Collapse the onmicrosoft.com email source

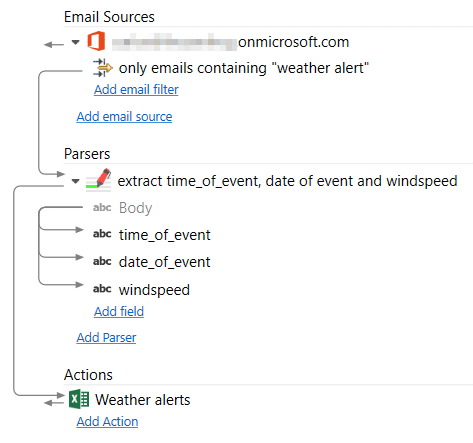(x=76, y=42)
